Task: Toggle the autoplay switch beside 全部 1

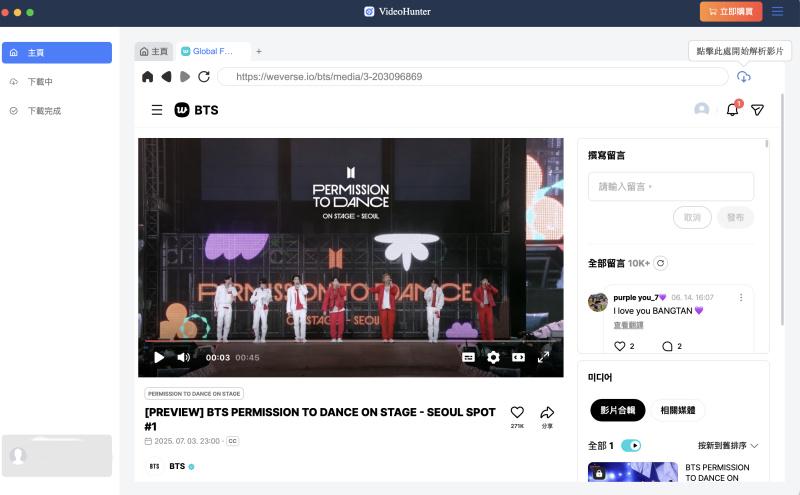Action: 631,446
